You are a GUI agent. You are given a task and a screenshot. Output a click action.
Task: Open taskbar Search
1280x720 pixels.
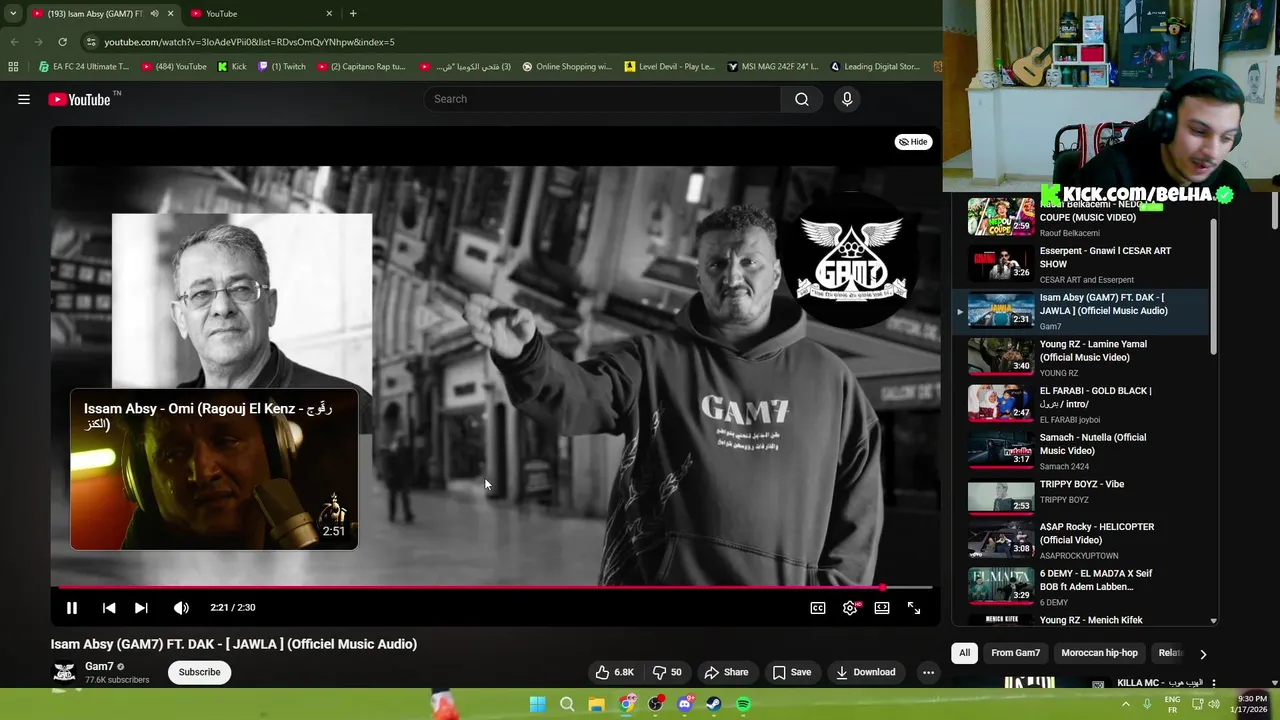(x=567, y=704)
